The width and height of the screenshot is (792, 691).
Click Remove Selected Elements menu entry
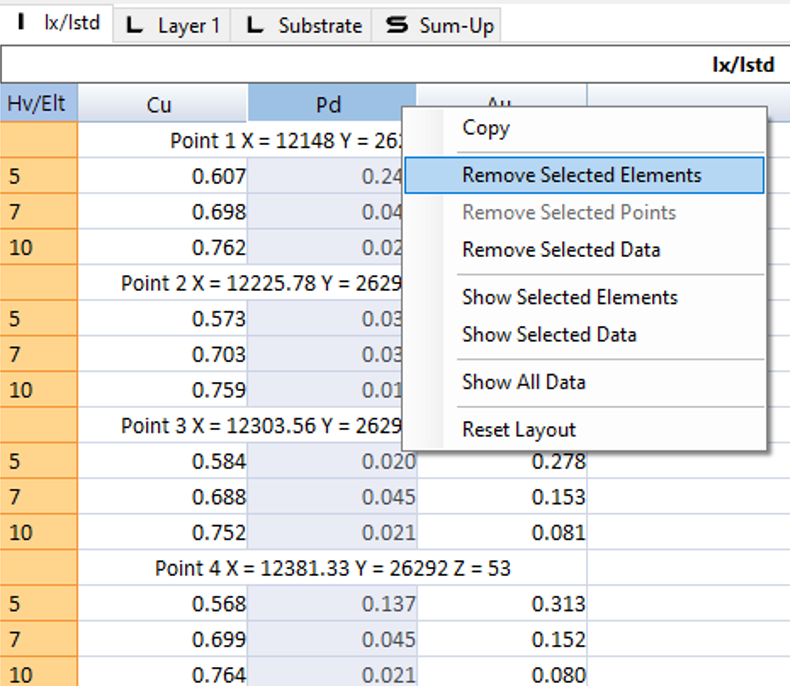pyautogui.click(x=582, y=175)
